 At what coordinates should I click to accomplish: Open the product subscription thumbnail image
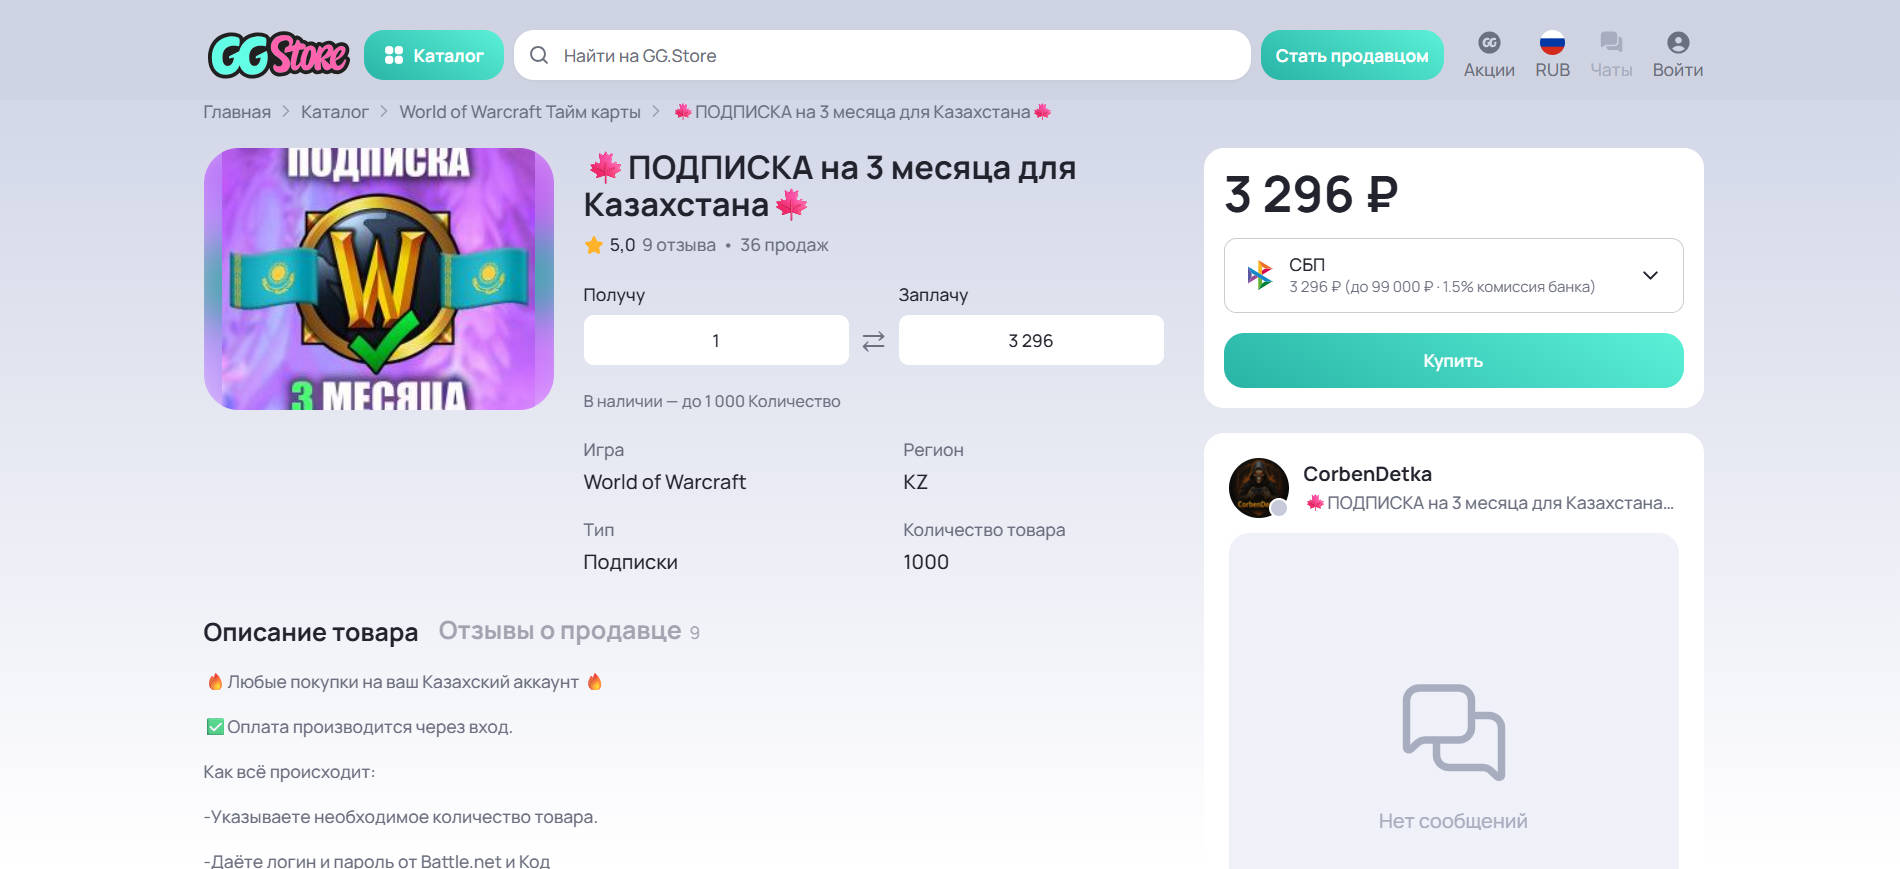tap(379, 279)
